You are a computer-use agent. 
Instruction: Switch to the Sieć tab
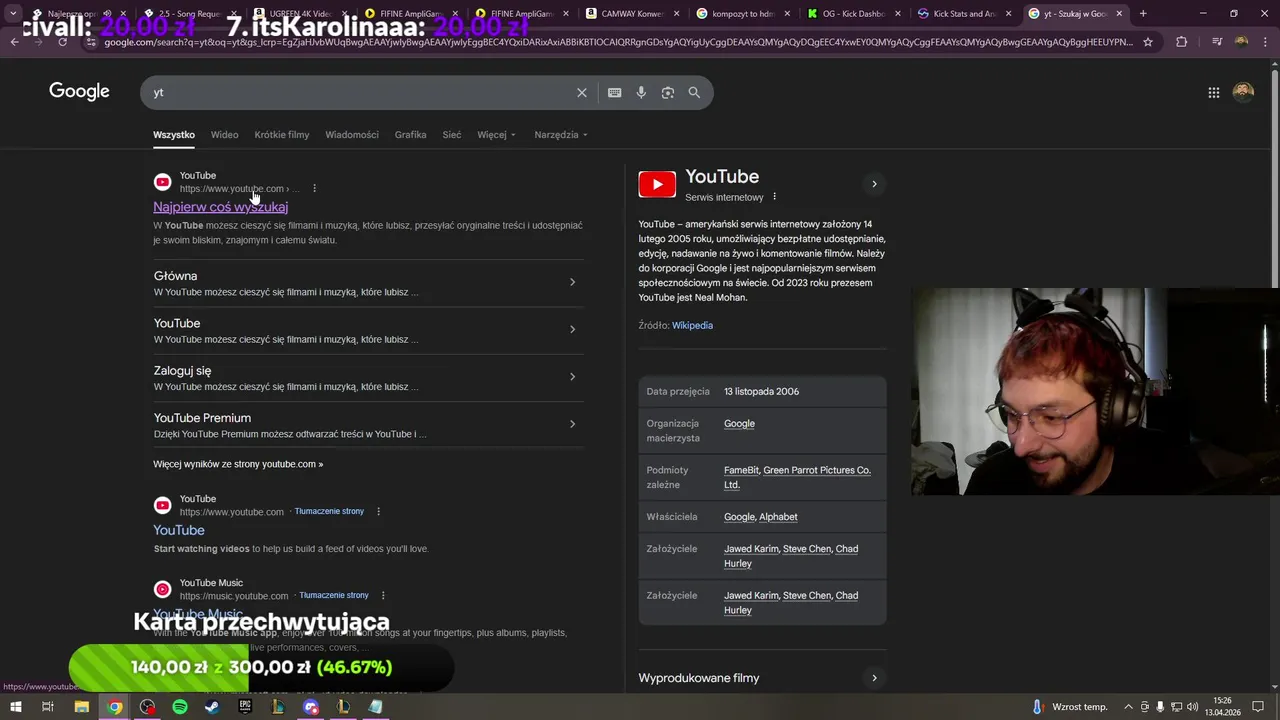click(452, 135)
